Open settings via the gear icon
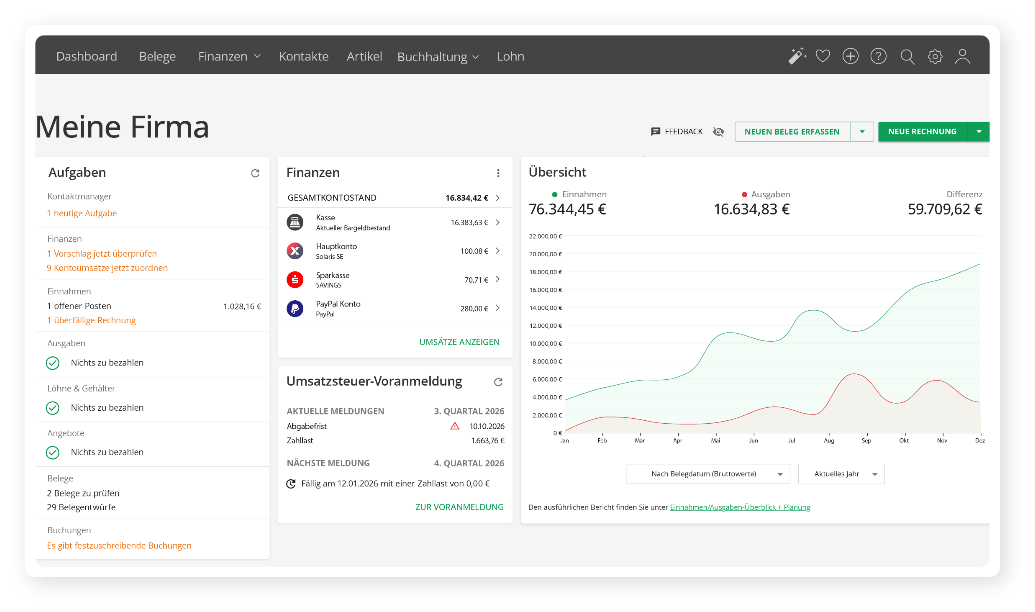The width and height of the screenshot is (1035, 612). [935, 57]
